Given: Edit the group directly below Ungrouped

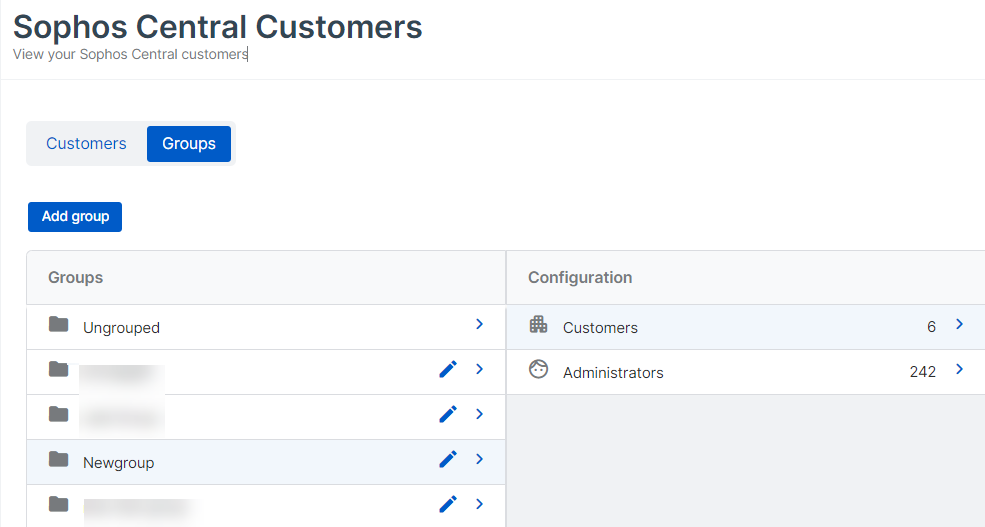Looking at the screenshot, I should (448, 370).
